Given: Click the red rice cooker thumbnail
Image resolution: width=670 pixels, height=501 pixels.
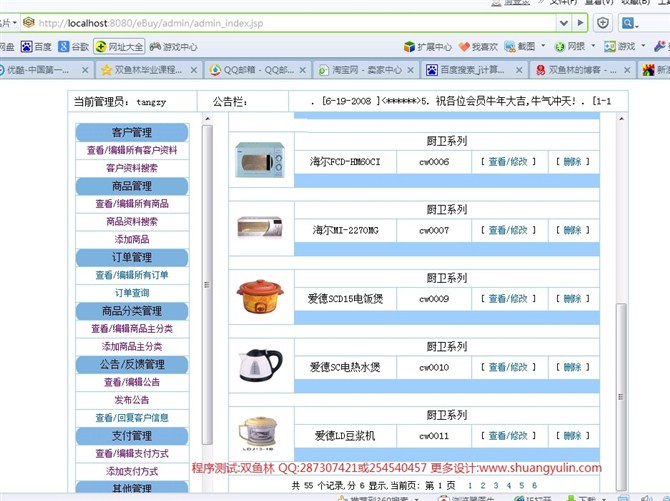Looking at the screenshot, I should tap(260, 296).
